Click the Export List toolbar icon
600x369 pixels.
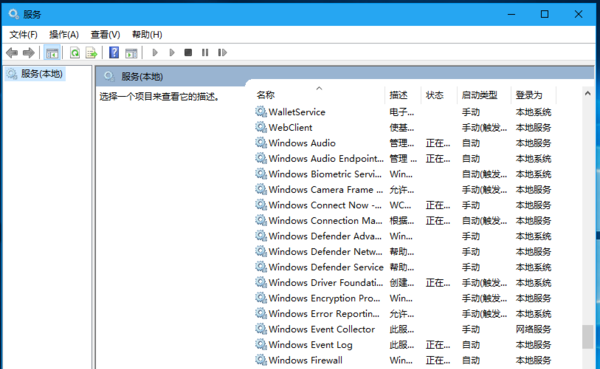91,52
